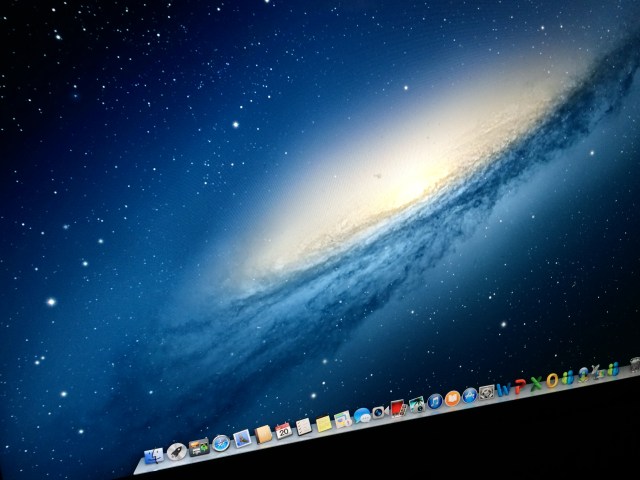
Task: Open the Mac App Store
Action: 469,393
